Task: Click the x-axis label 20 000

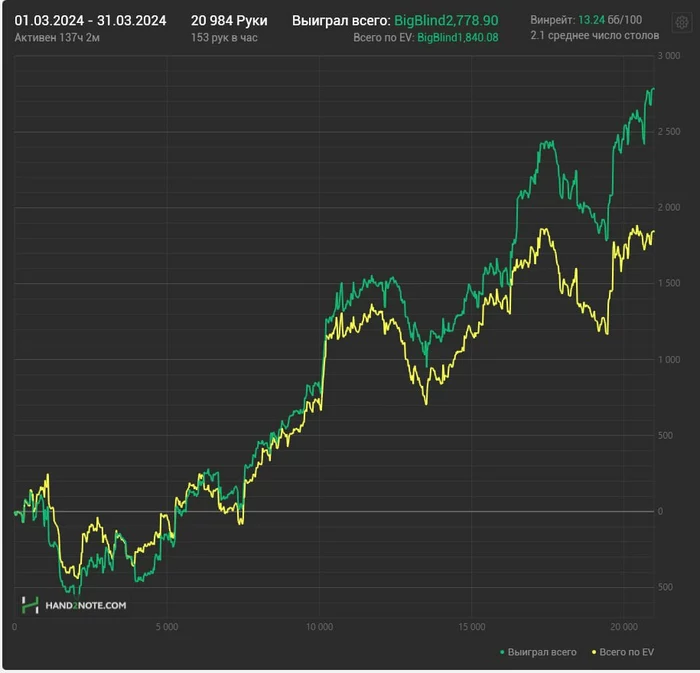Action: click(624, 627)
